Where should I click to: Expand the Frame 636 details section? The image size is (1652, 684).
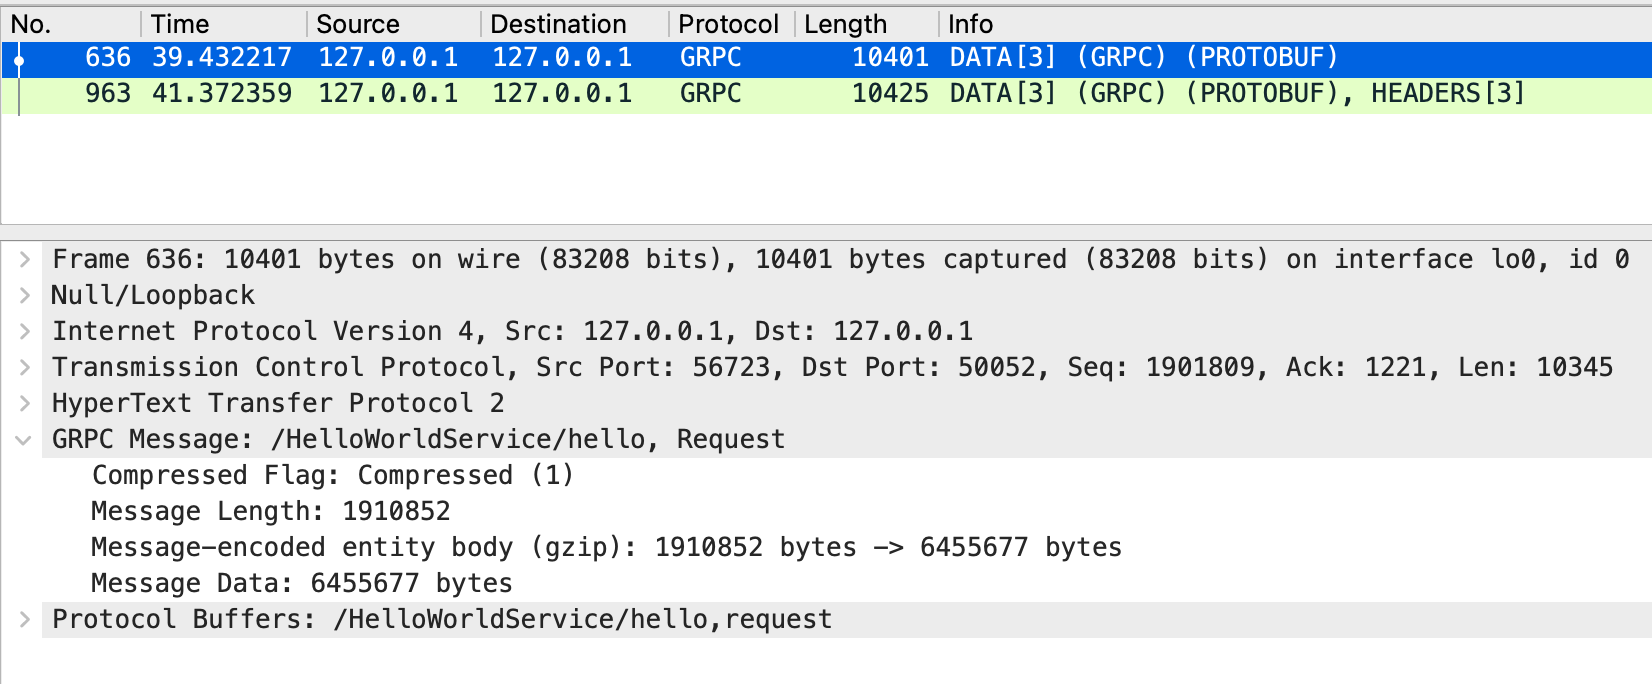tap(25, 259)
